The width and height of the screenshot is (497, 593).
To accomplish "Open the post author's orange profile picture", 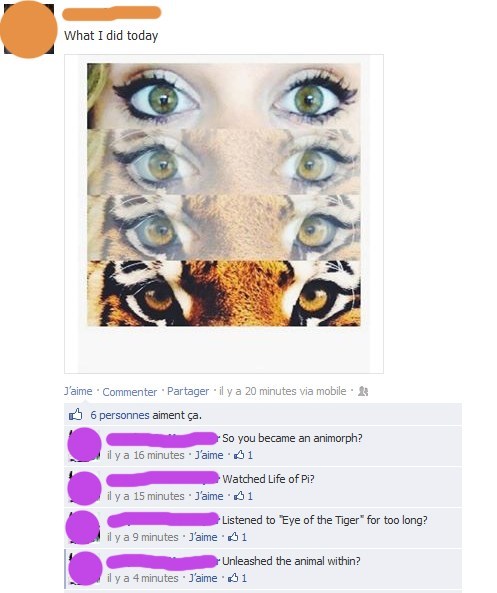I will tap(29, 29).
